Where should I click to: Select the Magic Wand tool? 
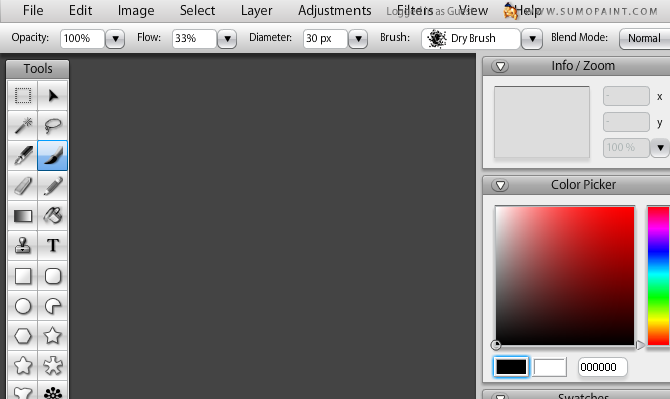pyautogui.click(x=23, y=126)
